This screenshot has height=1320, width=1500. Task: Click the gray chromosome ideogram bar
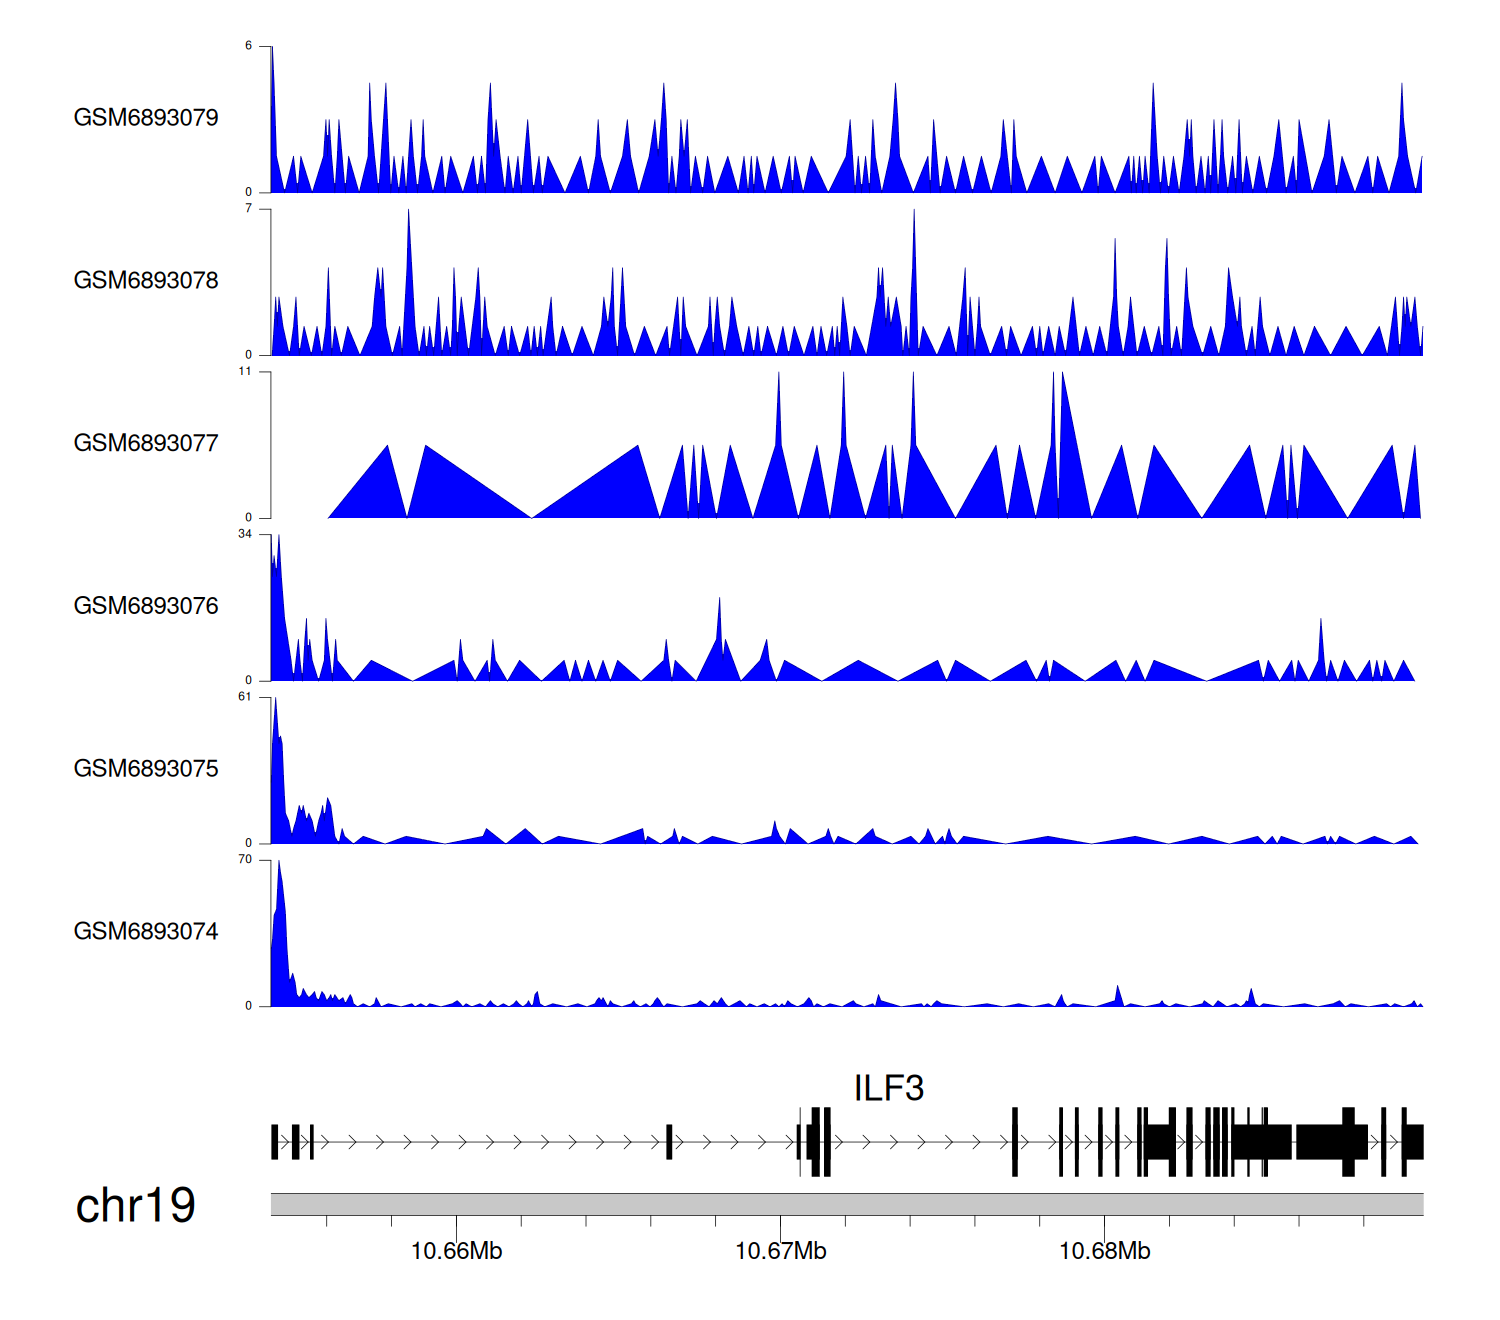pos(846,1204)
